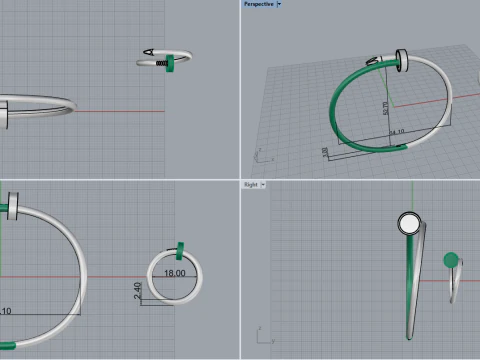480x360 pixels.
Task: Click the Right viewport title label
Action: click(x=251, y=184)
